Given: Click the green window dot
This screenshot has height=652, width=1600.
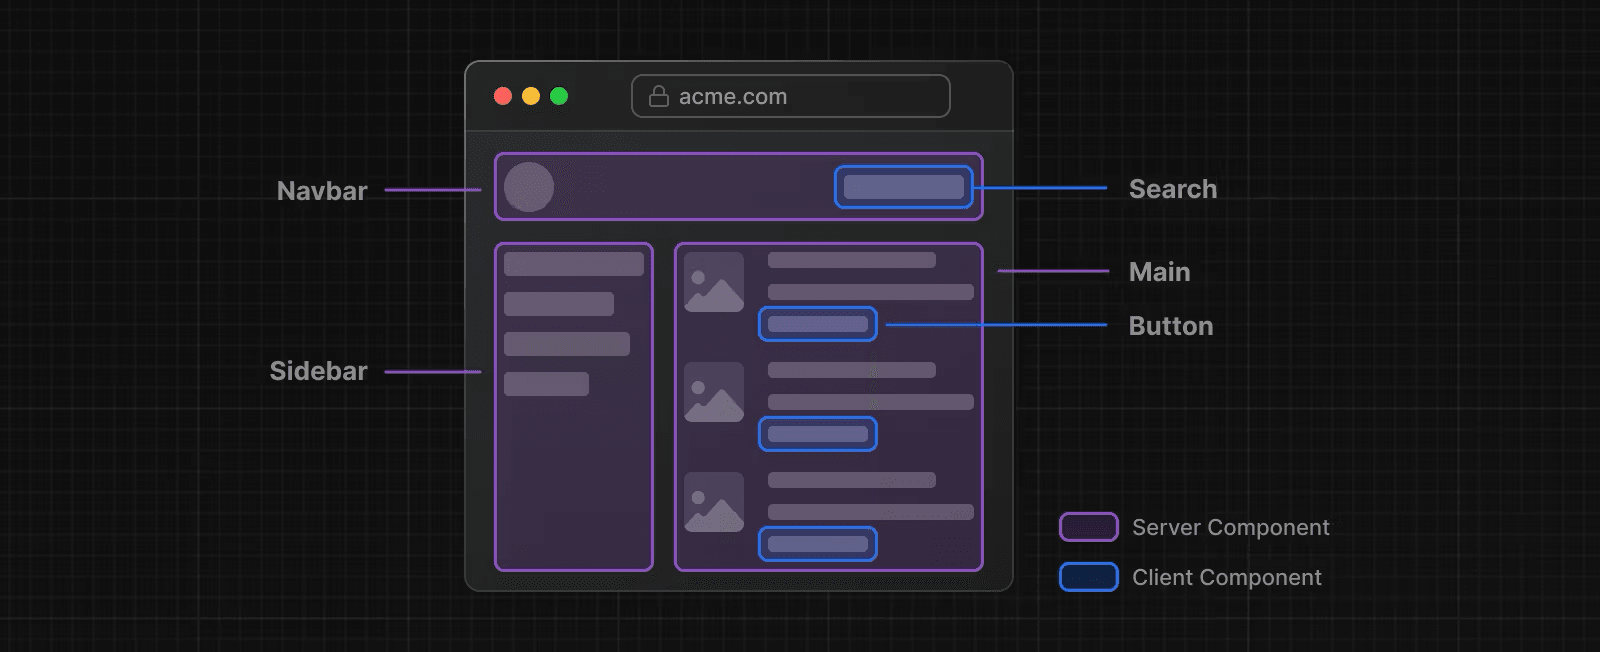Looking at the screenshot, I should point(559,96).
